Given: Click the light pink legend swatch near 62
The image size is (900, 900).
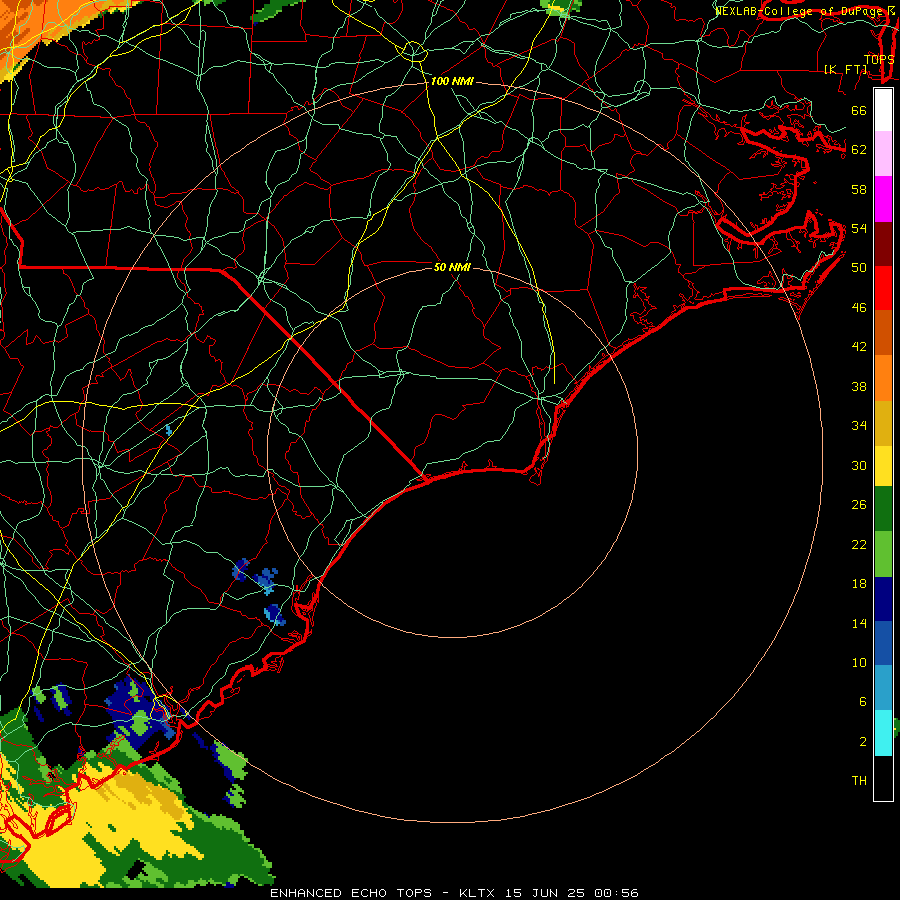Looking at the screenshot, I should pyautogui.click(x=883, y=153).
